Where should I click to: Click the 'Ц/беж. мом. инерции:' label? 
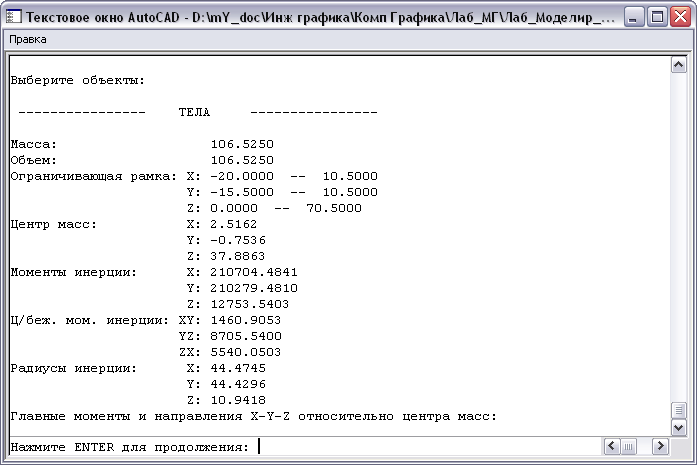(90, 321)
